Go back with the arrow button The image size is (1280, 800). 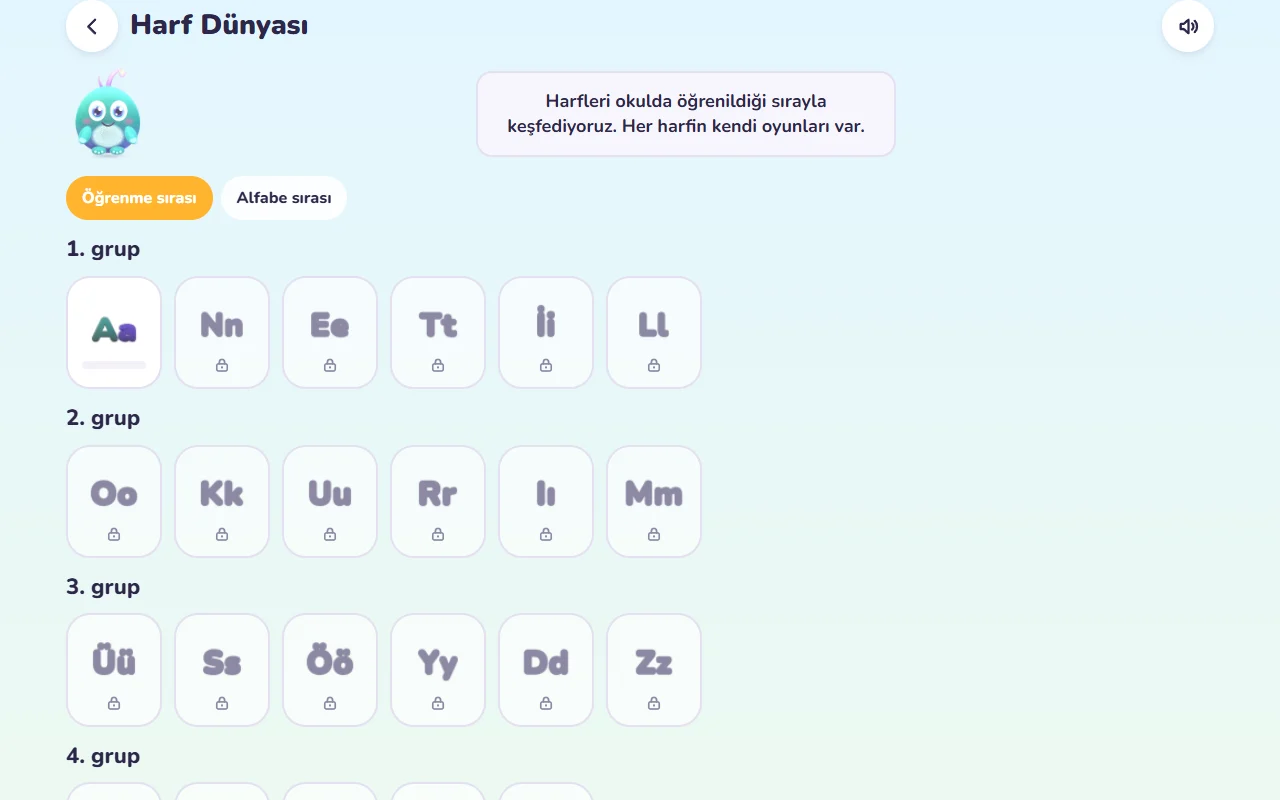[x=92, y=26]
